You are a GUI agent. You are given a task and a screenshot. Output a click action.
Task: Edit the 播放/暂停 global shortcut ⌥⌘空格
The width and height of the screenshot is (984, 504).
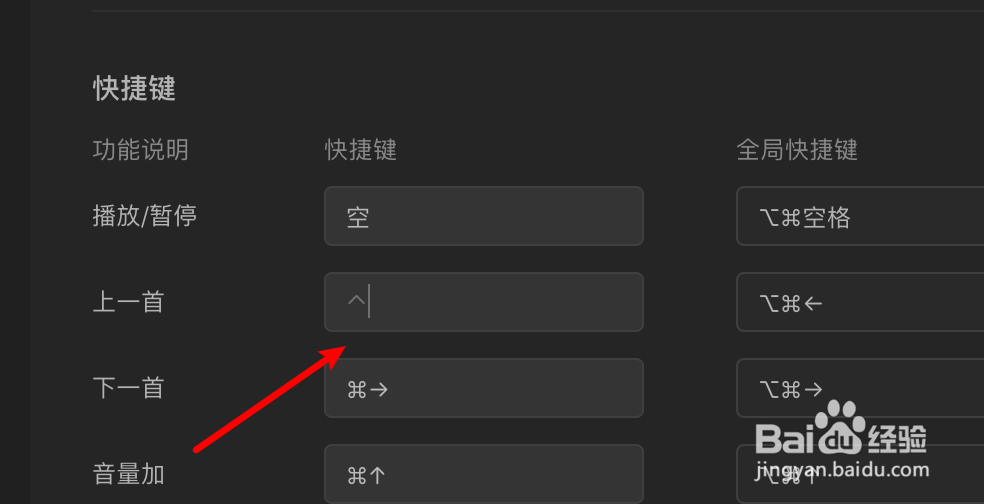pos(860,216)
